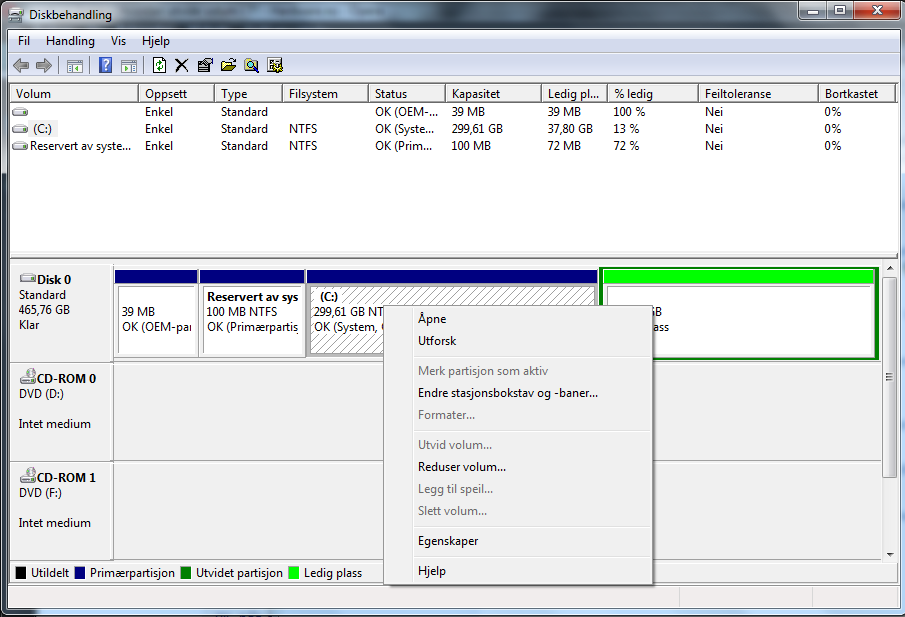905x617 pixels.
Task: Sort by the % ledig column header
Action: 653,94
